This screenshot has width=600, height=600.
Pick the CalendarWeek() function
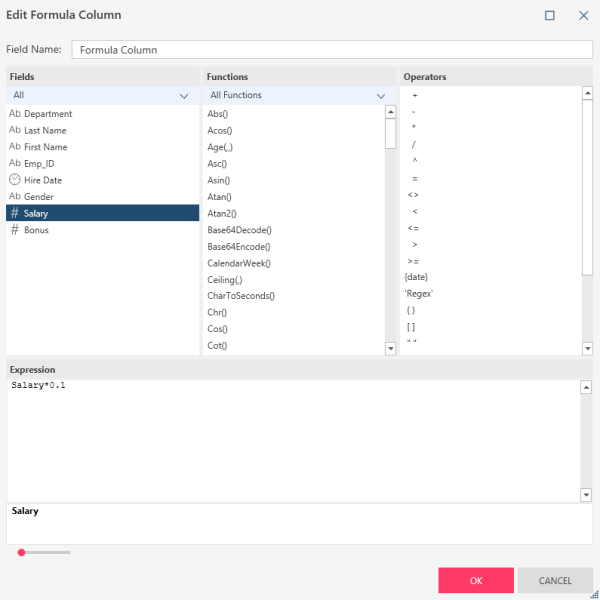[239, 263]
